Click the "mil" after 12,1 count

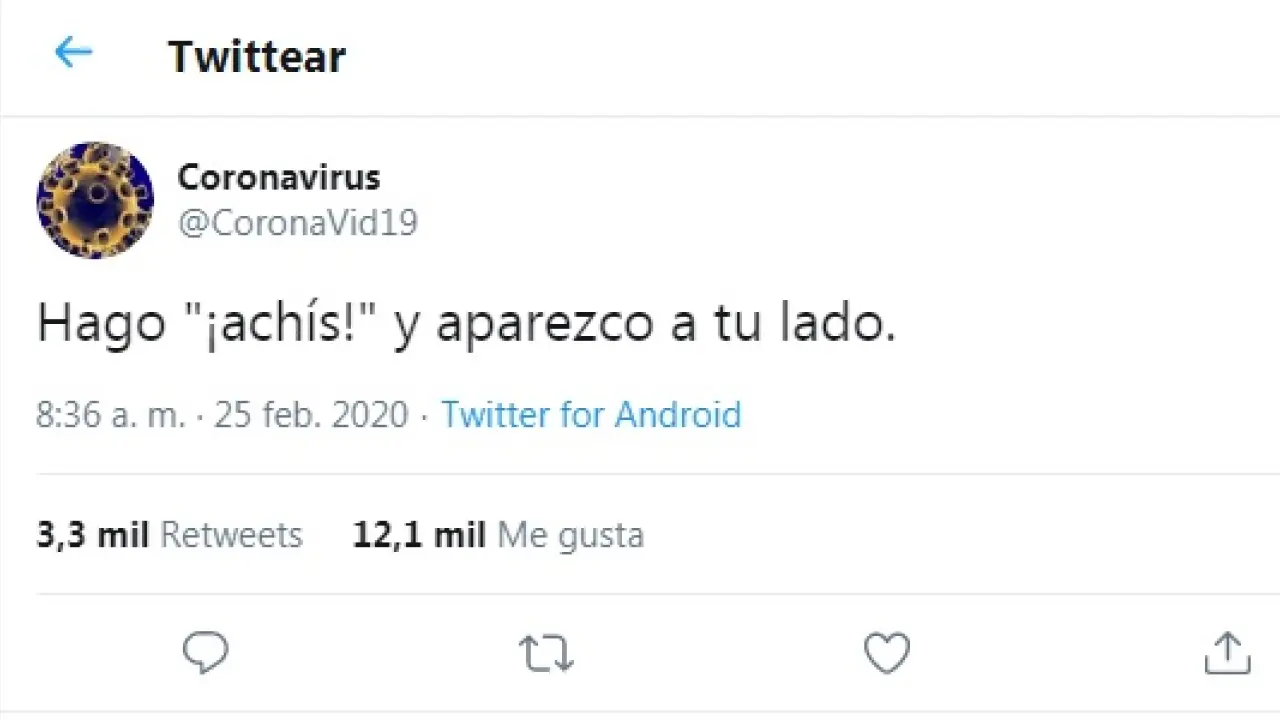click(459, 535)
